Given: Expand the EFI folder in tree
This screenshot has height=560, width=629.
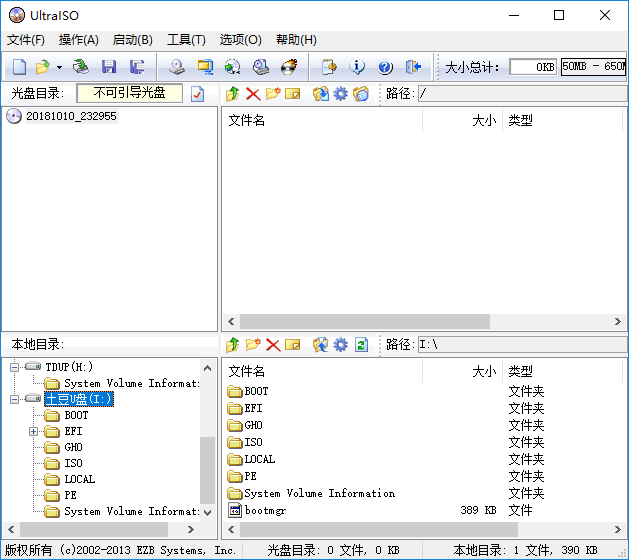Looking at the screenshot, I should tap(34, 431).
